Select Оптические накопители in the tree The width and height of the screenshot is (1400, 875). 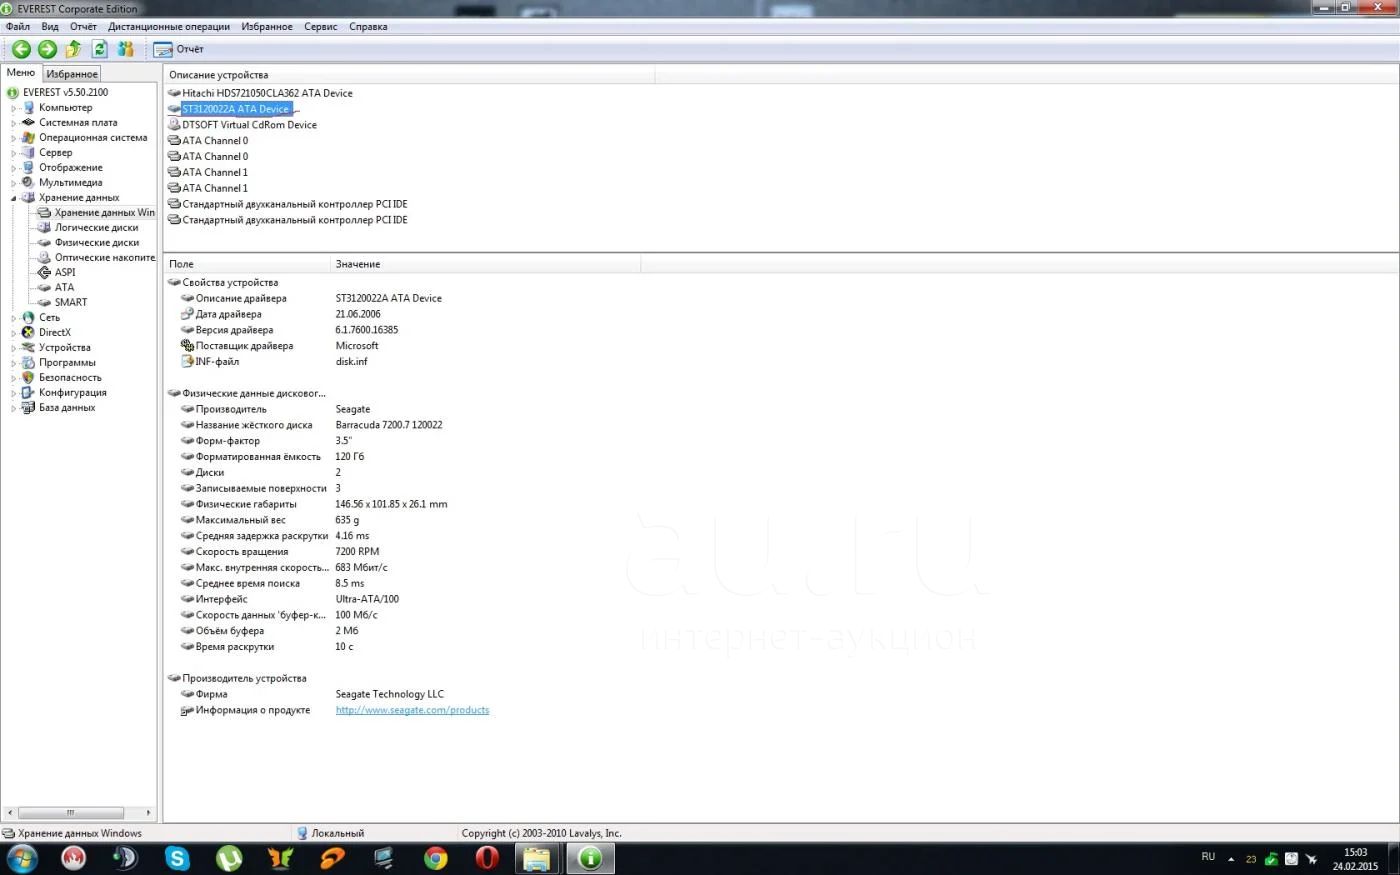coord(105,258)
